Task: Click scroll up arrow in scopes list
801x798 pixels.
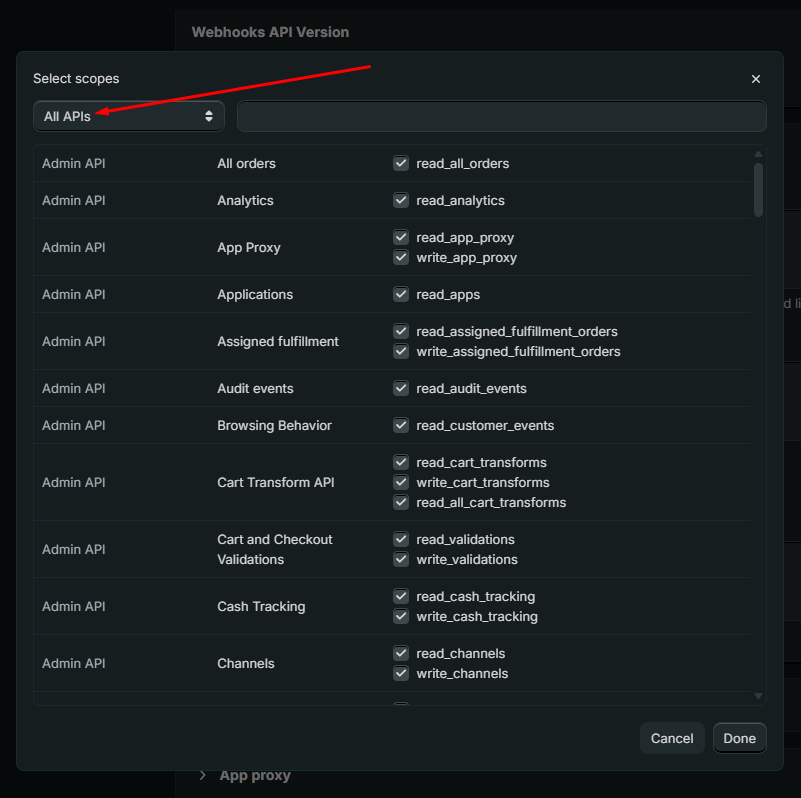Action: point(758,154)
